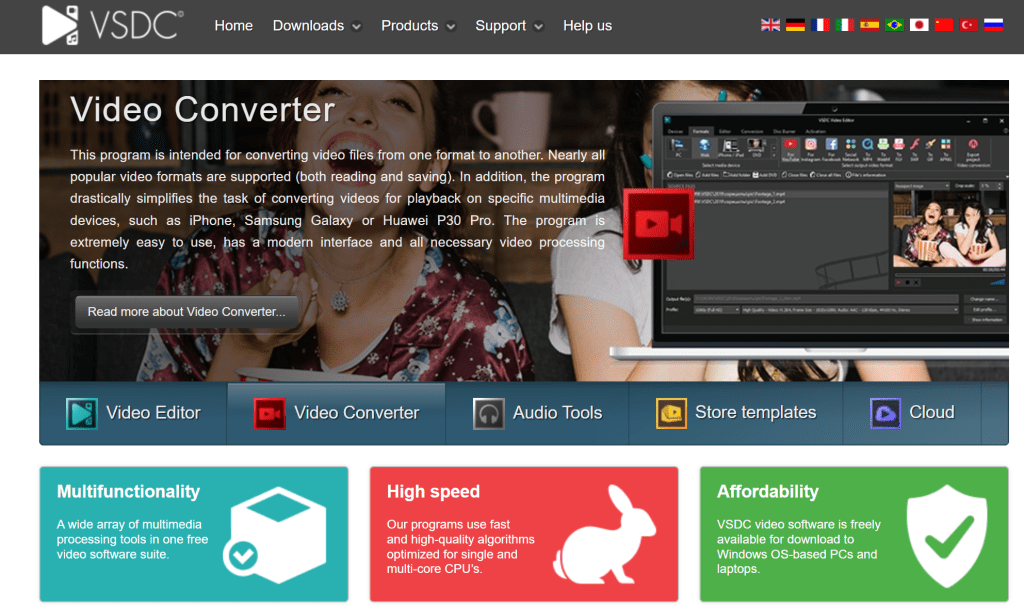Open the Store templates tab
Image resolution: width=1024 pixels, height=607 pixels.
(x=736, y=413)
